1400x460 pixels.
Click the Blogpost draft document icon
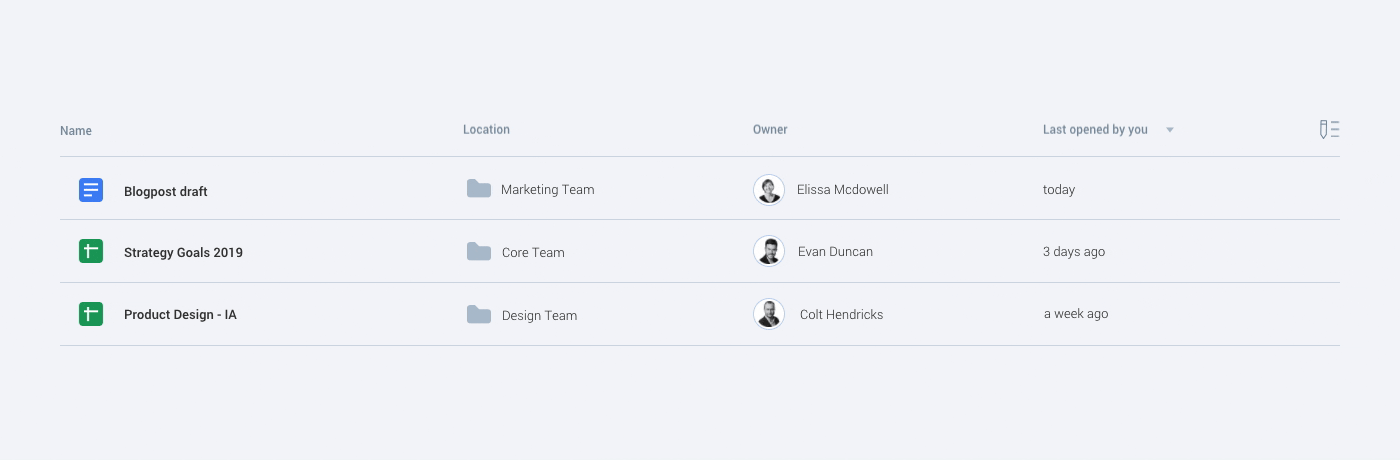click(x=91, y=190)
